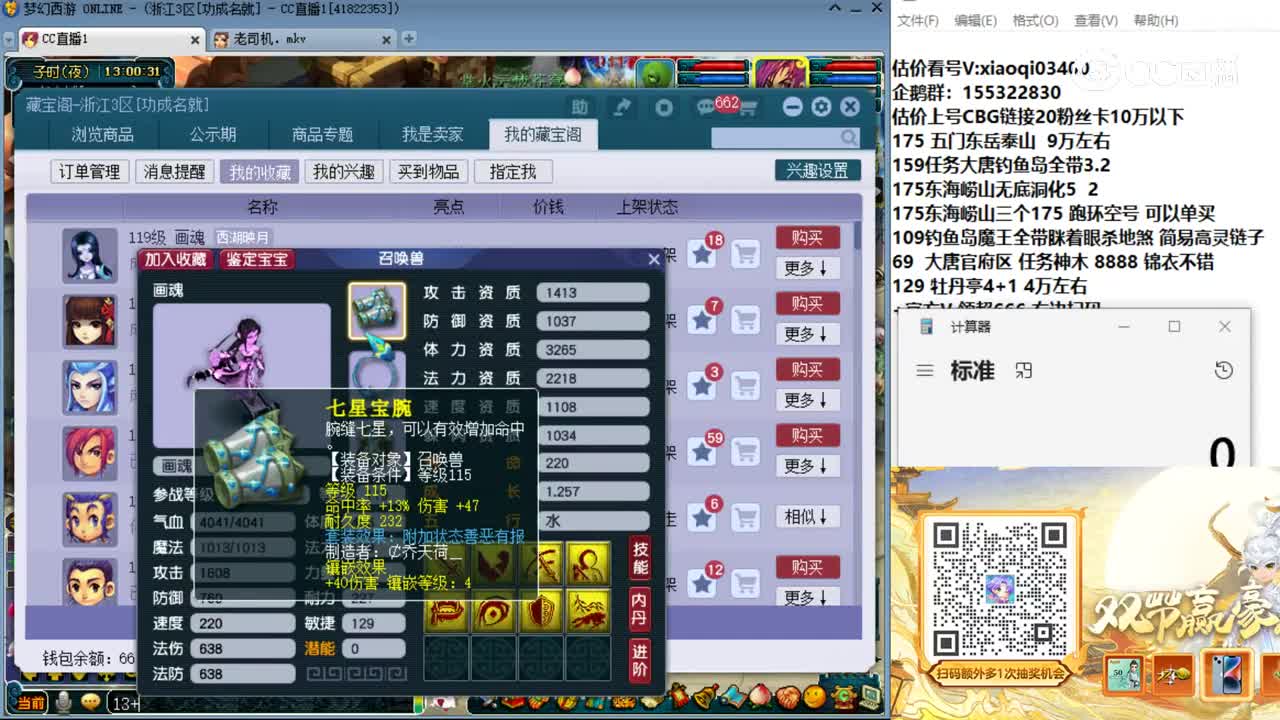Favorite star icon with badge 12
This screenshot has height=720, width=1280.
coord(703,584)
